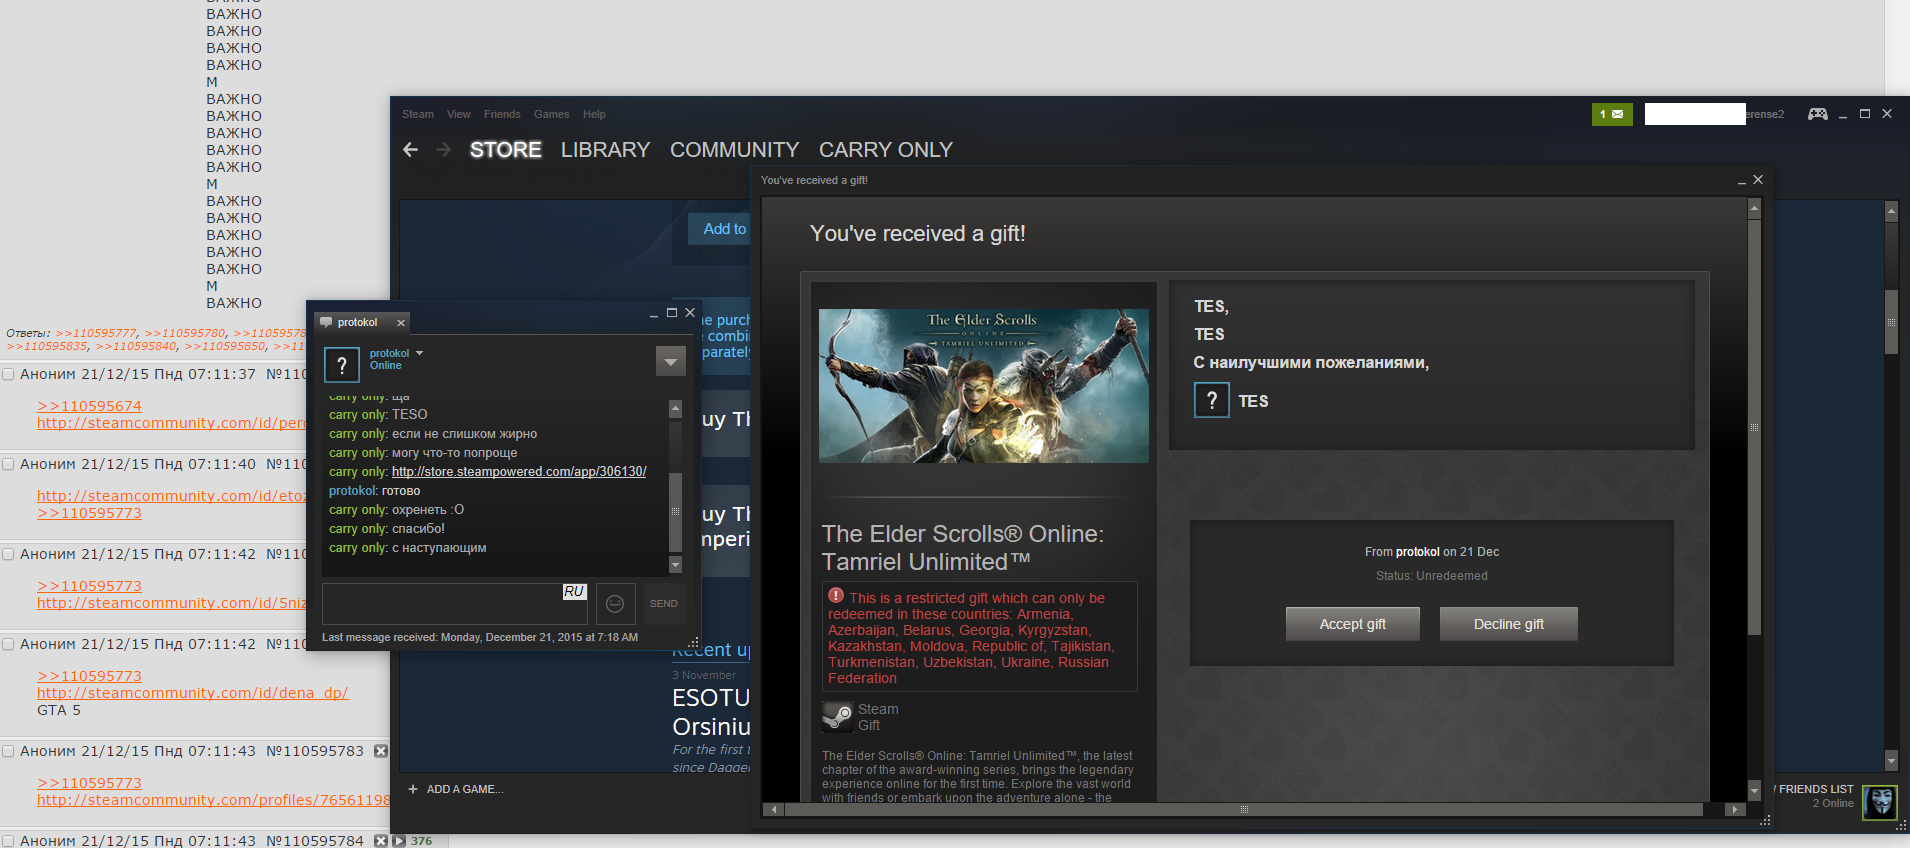
Task: Hide post №110595783 with its X icon
Action: click(381, 751)
